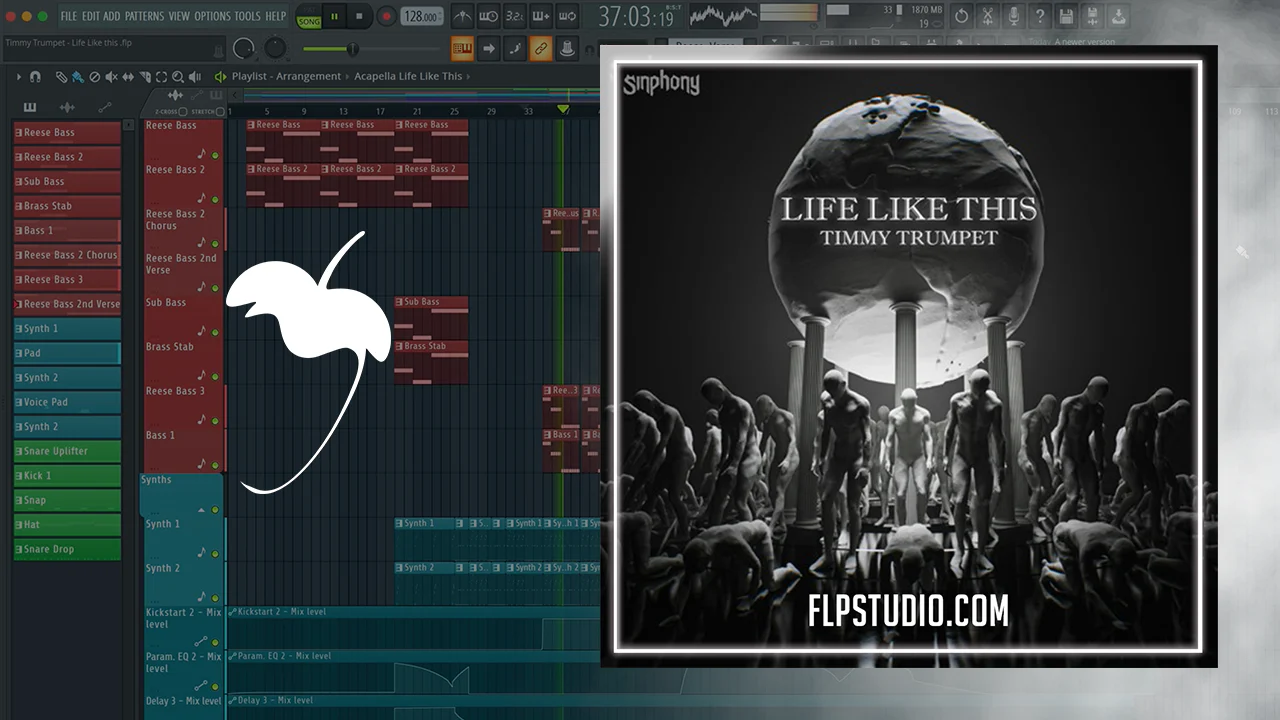Open the EDIT menu
1280x720 pixels.
91,16
